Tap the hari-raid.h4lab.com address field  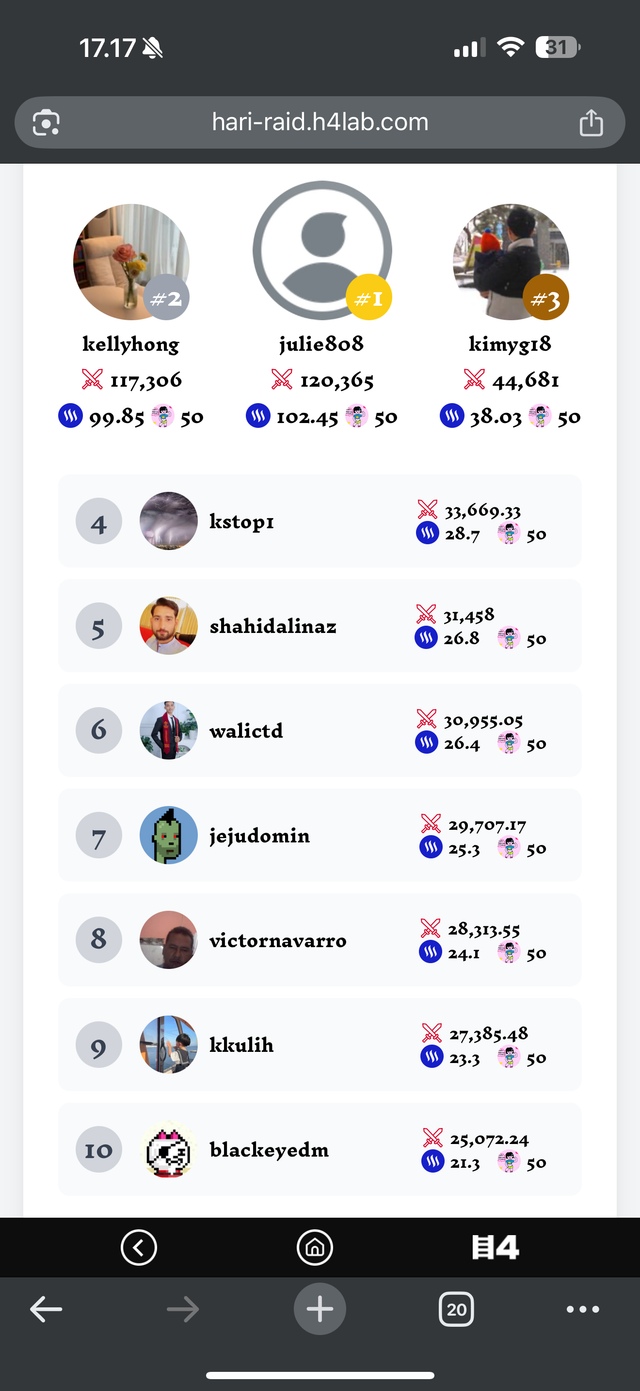pos(320,123)
